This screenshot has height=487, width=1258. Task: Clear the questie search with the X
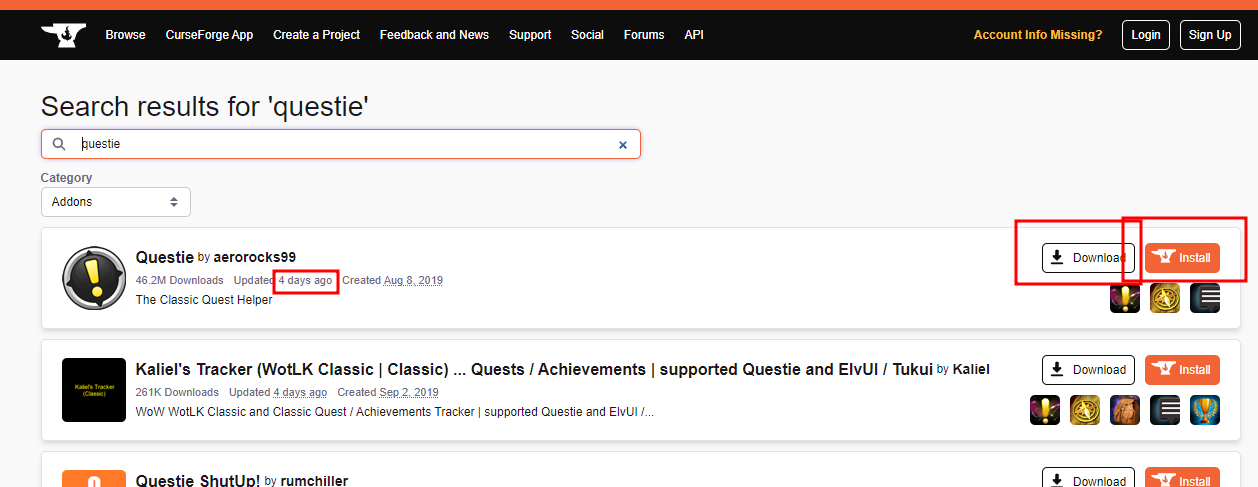622,145
